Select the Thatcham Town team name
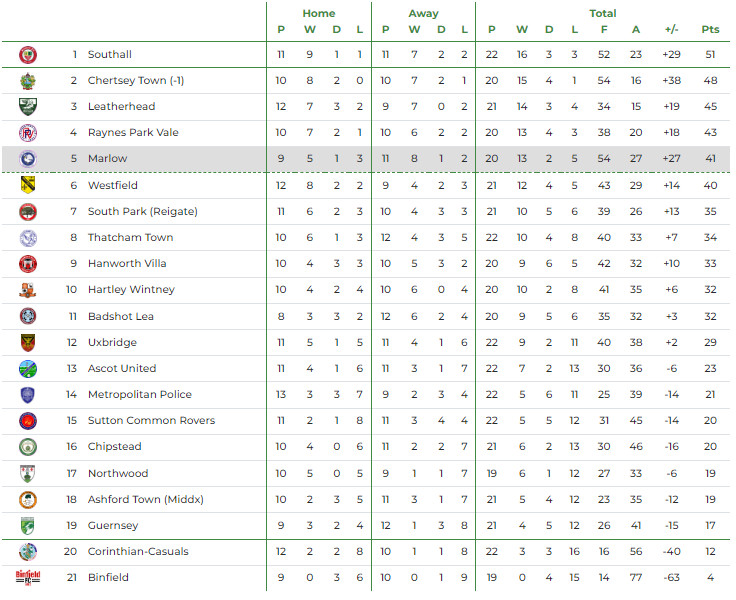The width and height of the screenshot is (736, 600). (x=130, y=237)
